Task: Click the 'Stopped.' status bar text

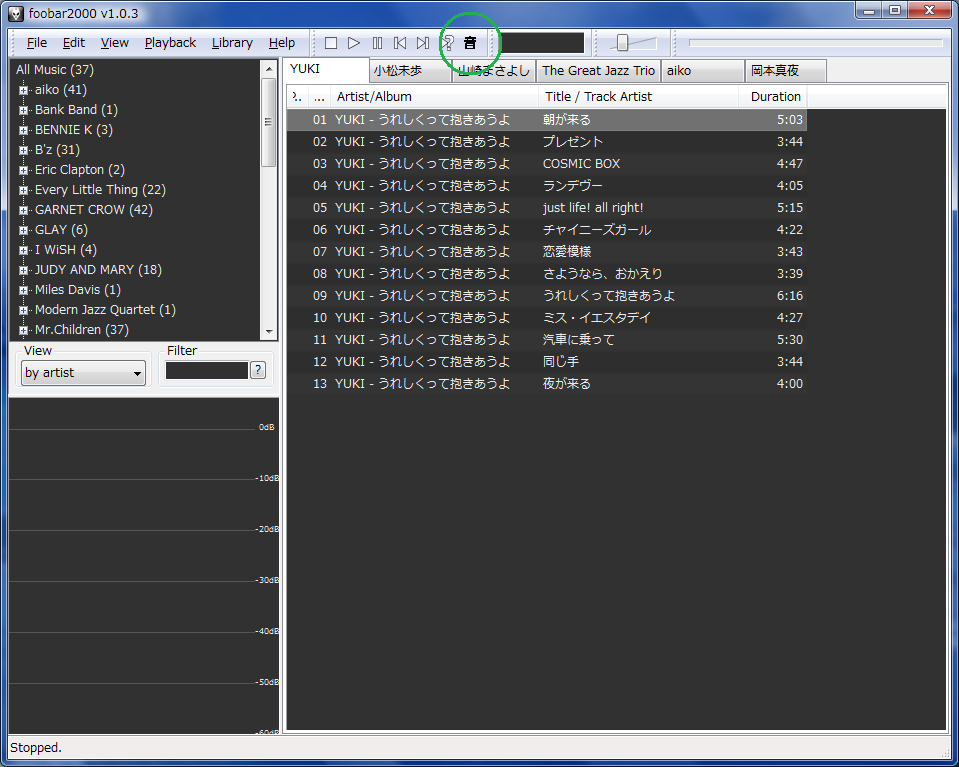Action: [x=35, y=748]
